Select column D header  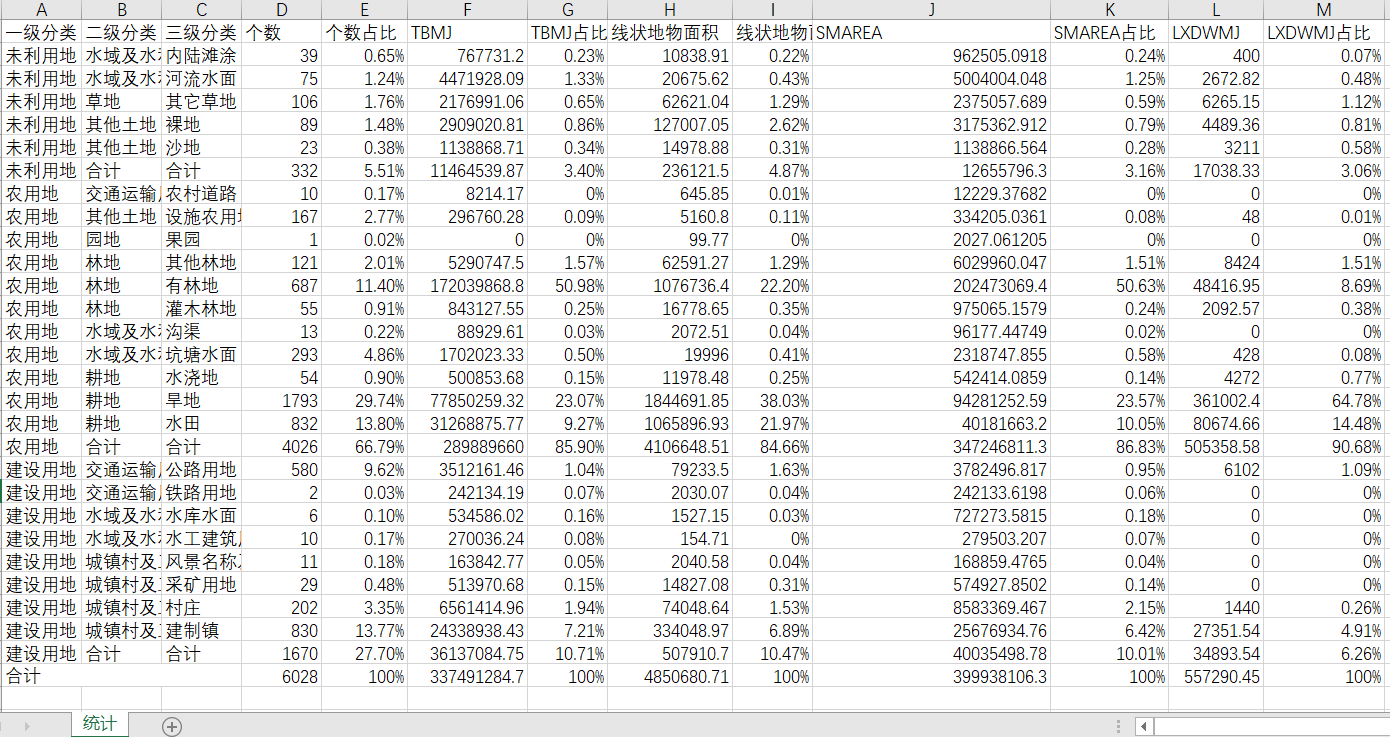coord(281,10)
